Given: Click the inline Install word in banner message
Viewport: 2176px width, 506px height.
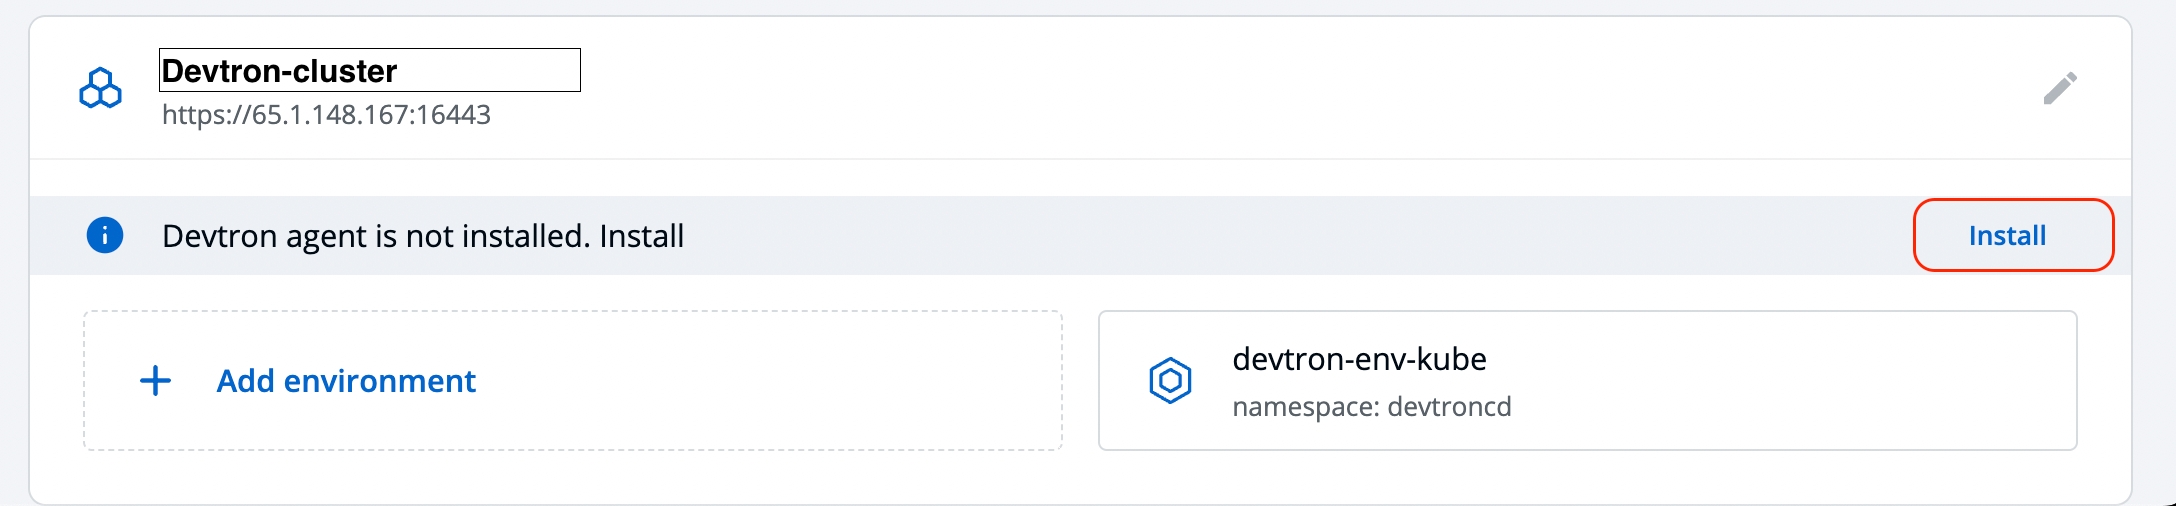Looking at the screenshot, I should [641, 236].
